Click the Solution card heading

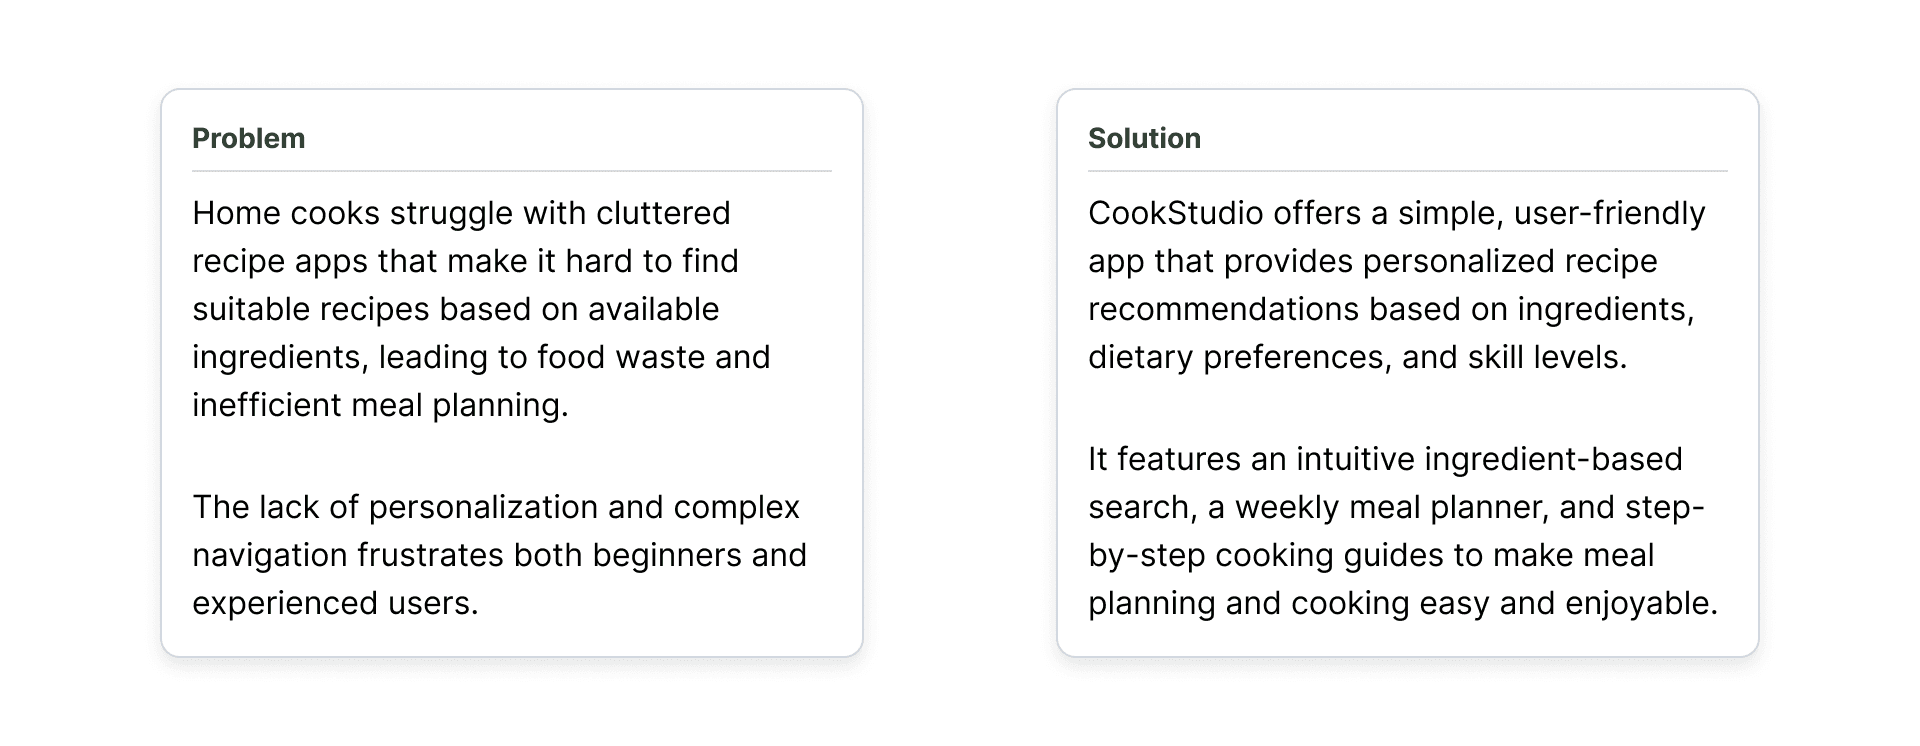click(x=1144, y=138)
